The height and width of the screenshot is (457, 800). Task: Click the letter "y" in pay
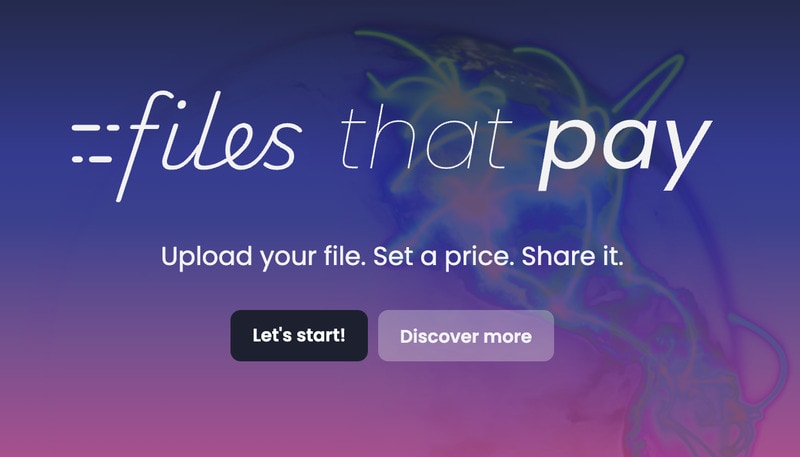coord(685,156)
